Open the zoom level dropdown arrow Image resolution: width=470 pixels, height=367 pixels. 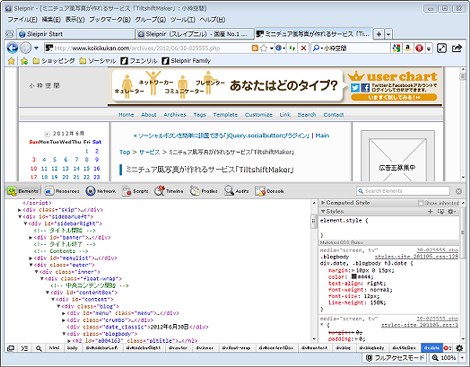coord(463,358)
